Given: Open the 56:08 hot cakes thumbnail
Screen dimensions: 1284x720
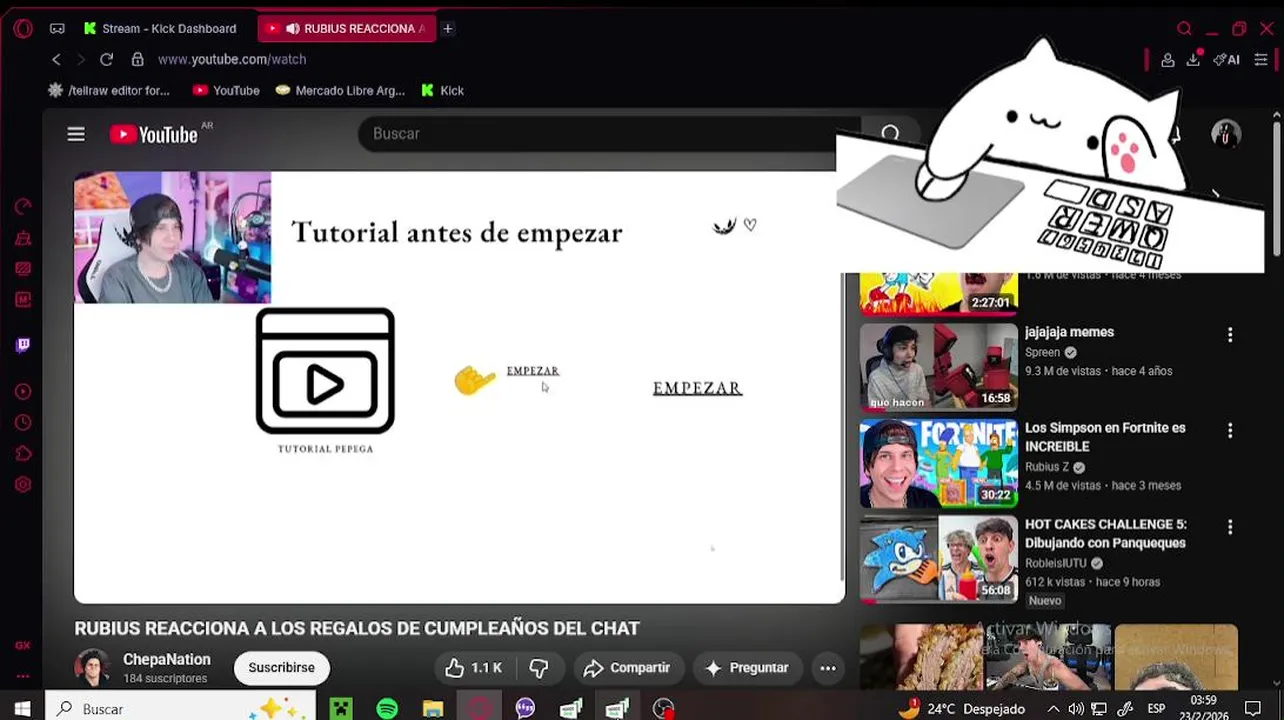Looking at the screenshot, I should tap(939, 559).
